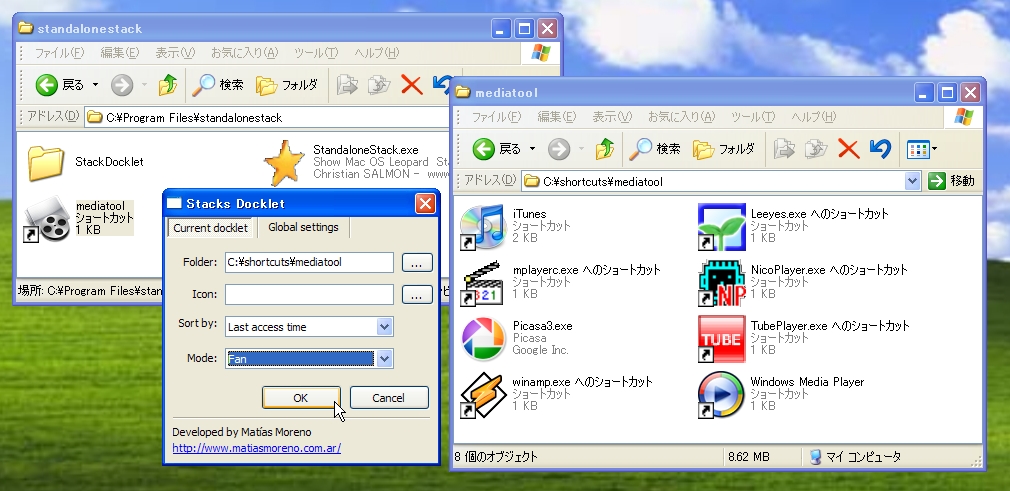Switch to Global settings tab
The width and height of the screenshot is (1010, 491).
pyautogui.click(x=303, y=227)
